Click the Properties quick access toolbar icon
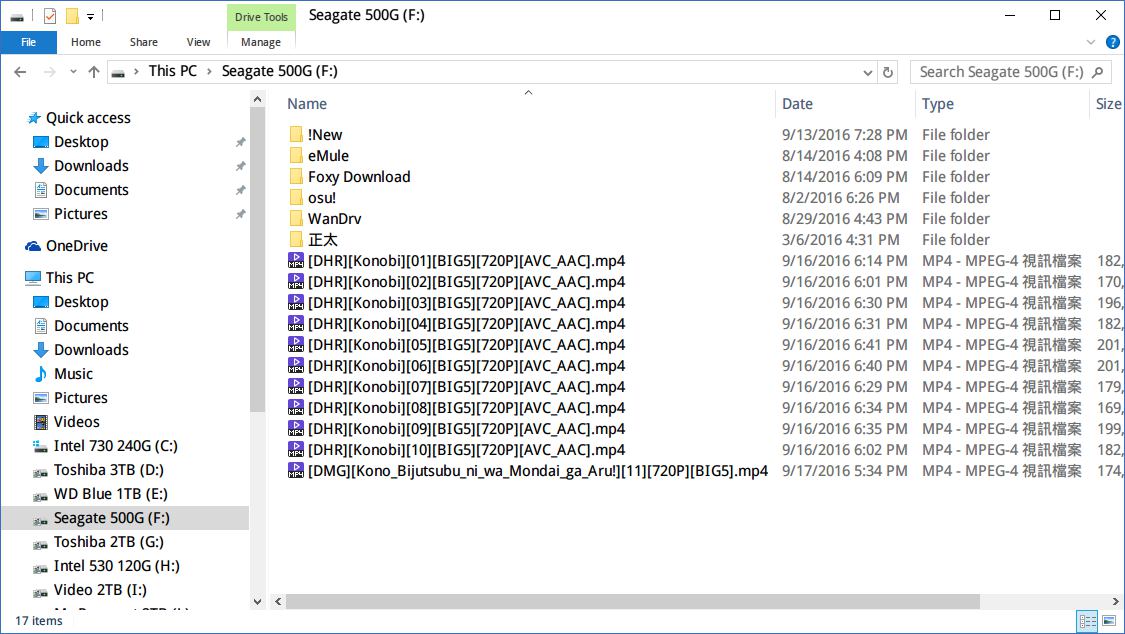1125x634 pixels. (x=50, y=16)
